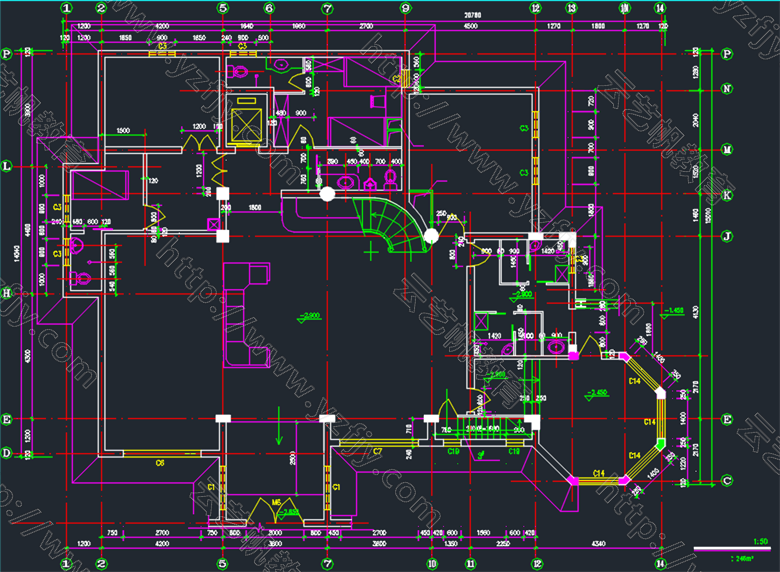Select the green downward arrow near entrance
Image resolution: width=780 pixels, height=572 pixels.
point(279,426)
